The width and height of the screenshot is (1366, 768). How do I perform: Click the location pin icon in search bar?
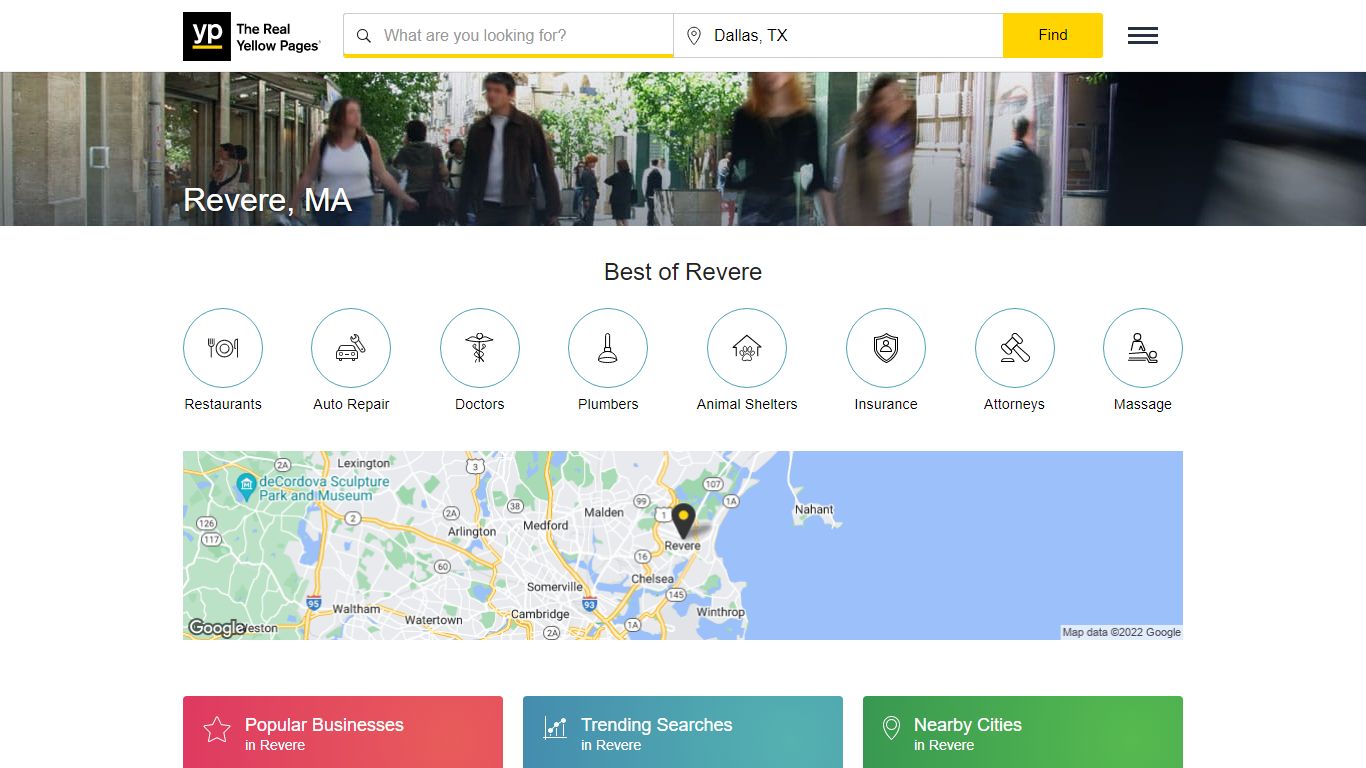point(693,36)
